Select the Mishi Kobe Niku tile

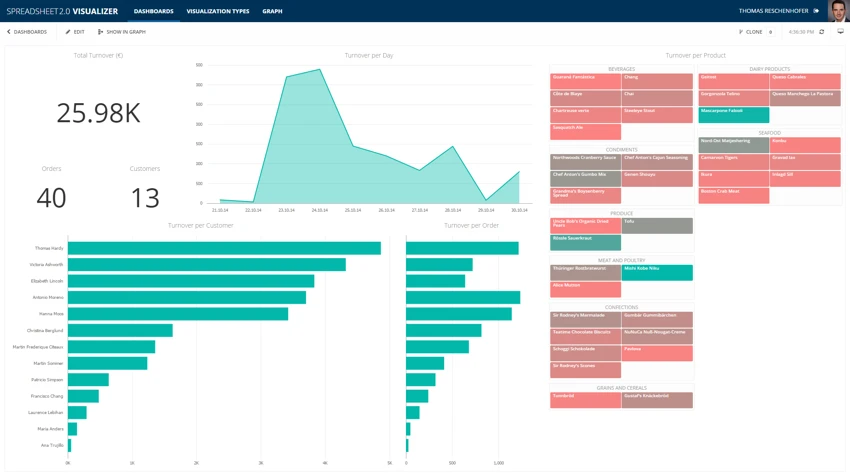pos(657,272)
